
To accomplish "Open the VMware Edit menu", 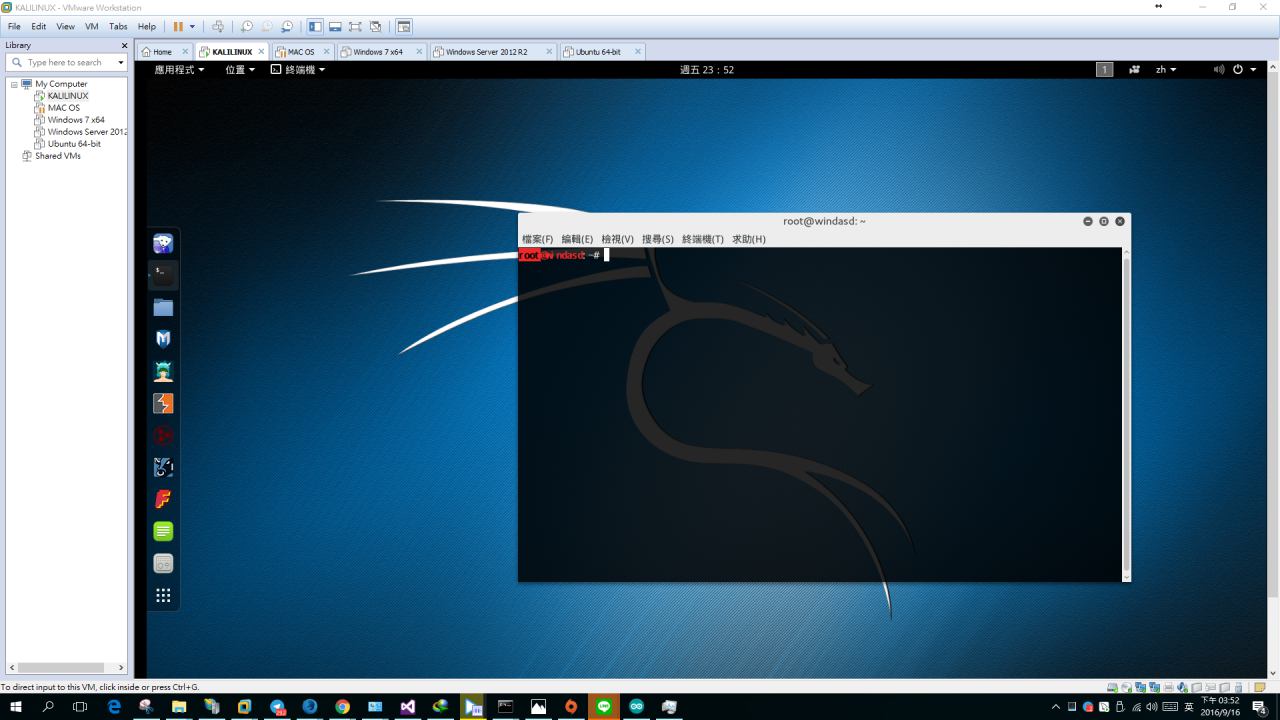I will [39, 26].
